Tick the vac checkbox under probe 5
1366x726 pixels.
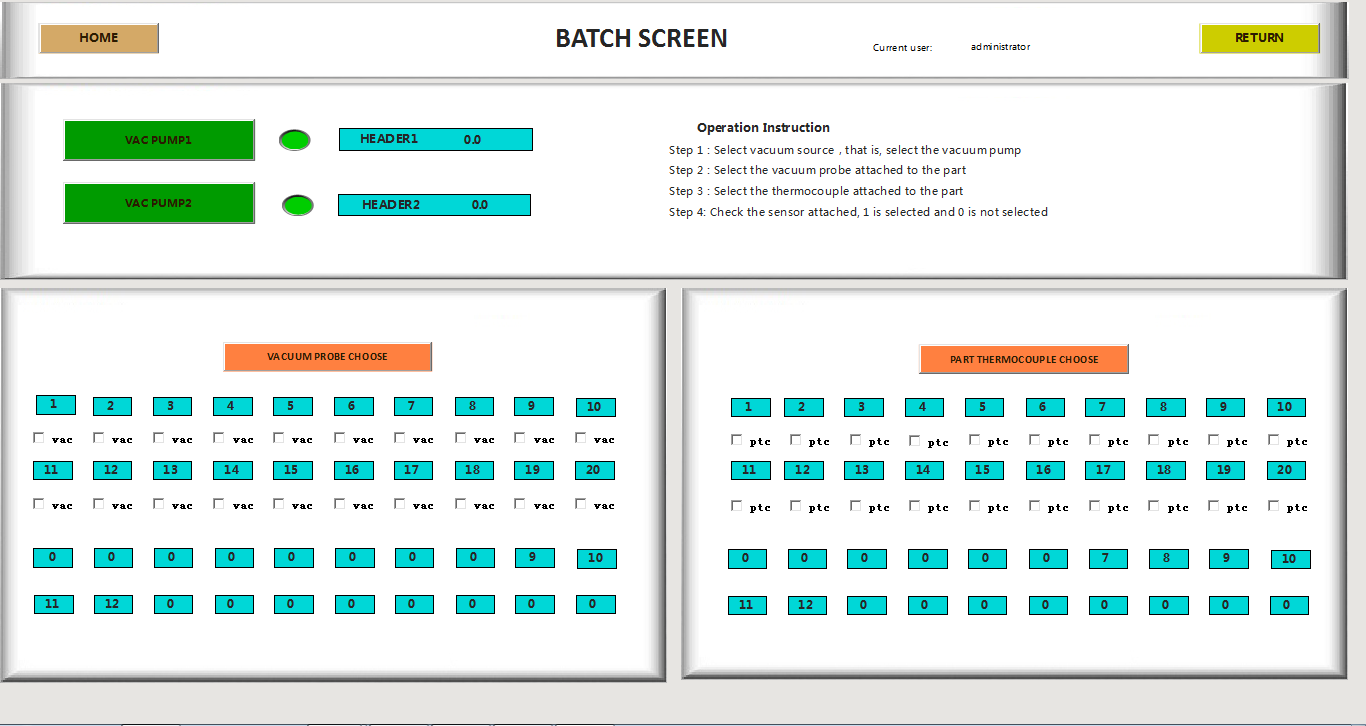(x=279, y=438)
